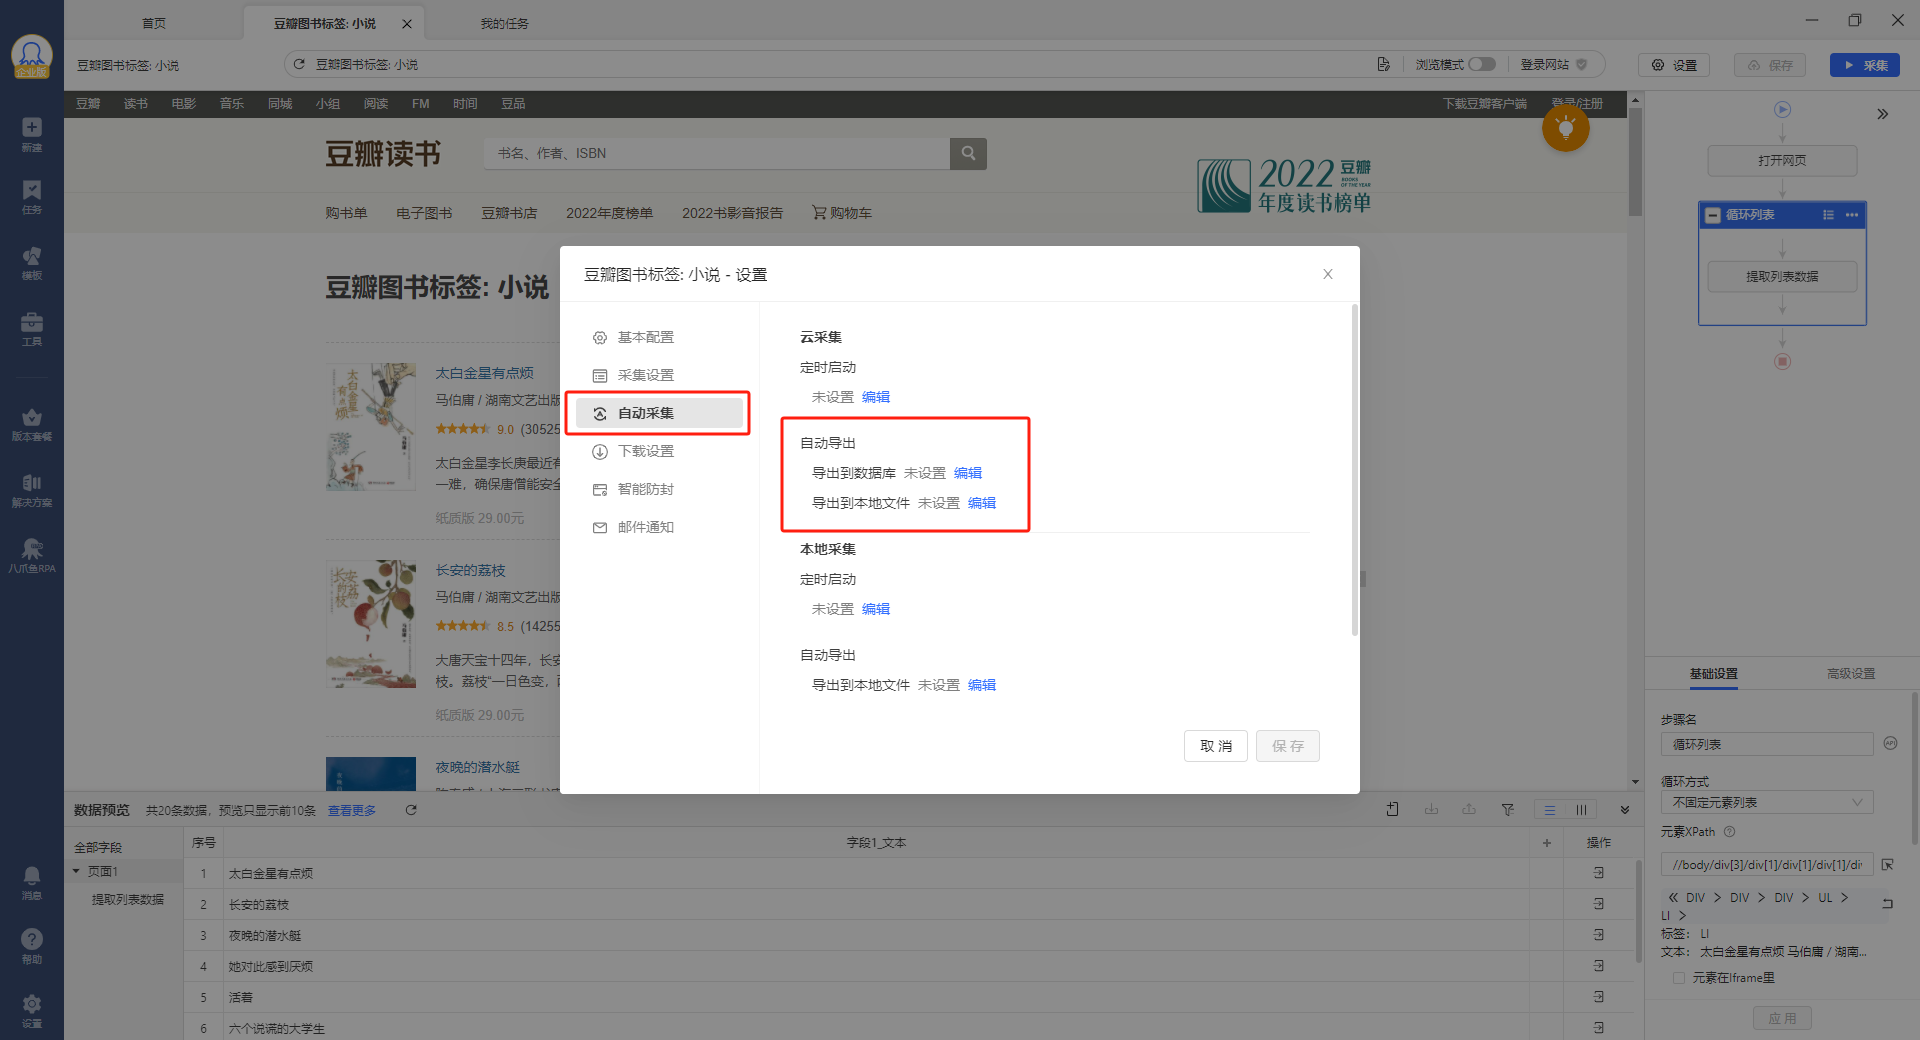Screen dimensions: 1920x1040
Task: Click the blue 采集 start button
Action: (x=1865, y=65)
